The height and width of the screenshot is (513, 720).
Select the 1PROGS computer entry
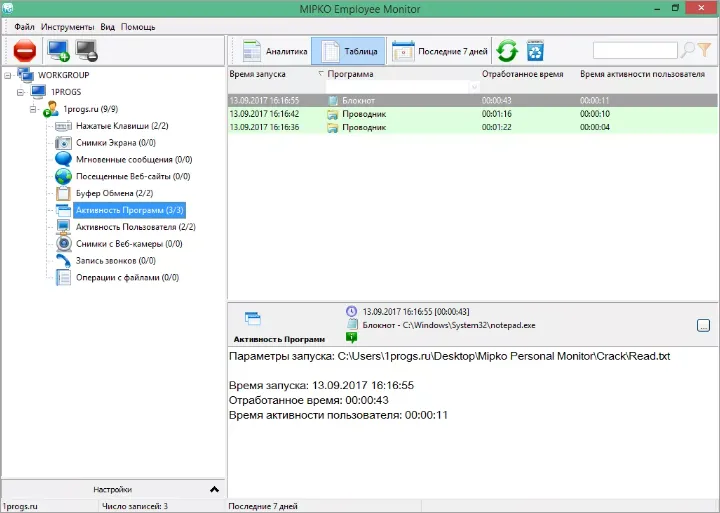pos(66,92)
